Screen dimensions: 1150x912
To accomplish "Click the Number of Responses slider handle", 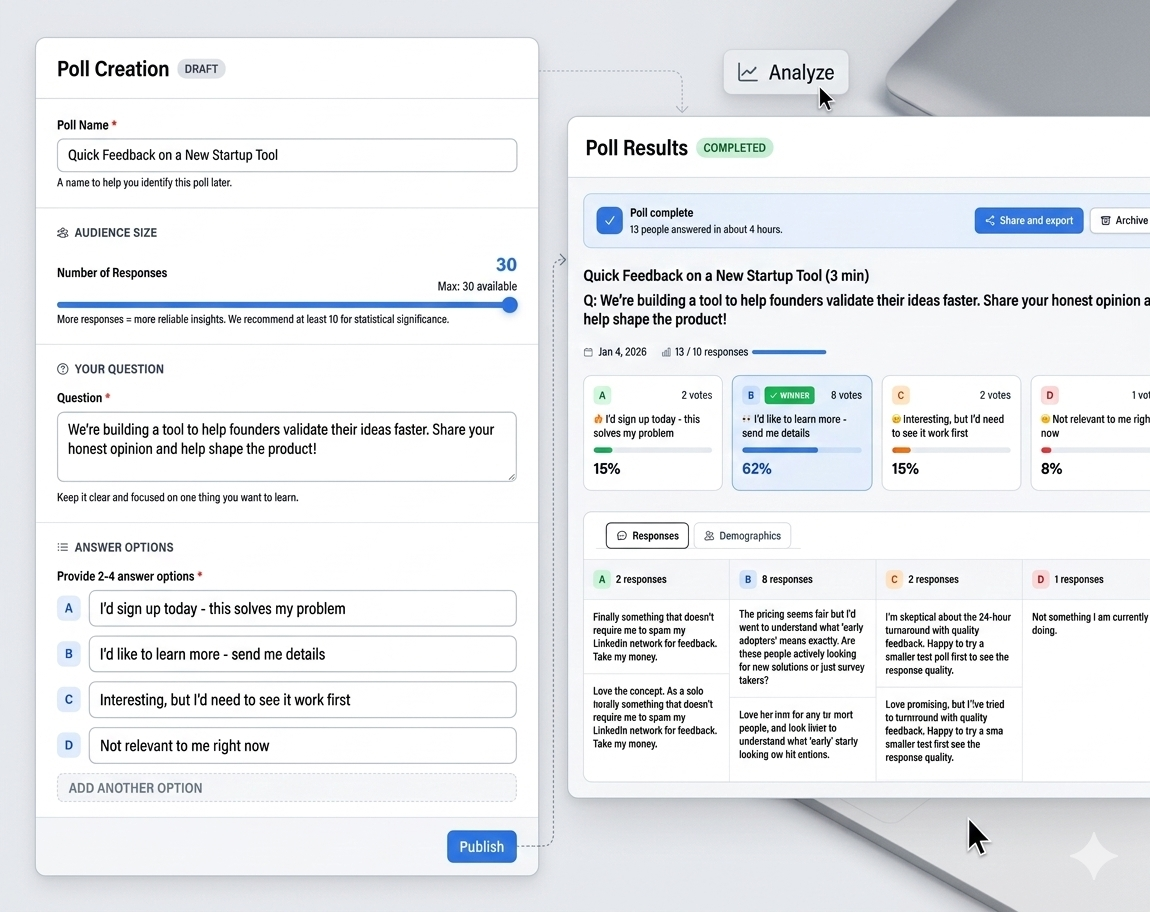I will pos(509,305).
